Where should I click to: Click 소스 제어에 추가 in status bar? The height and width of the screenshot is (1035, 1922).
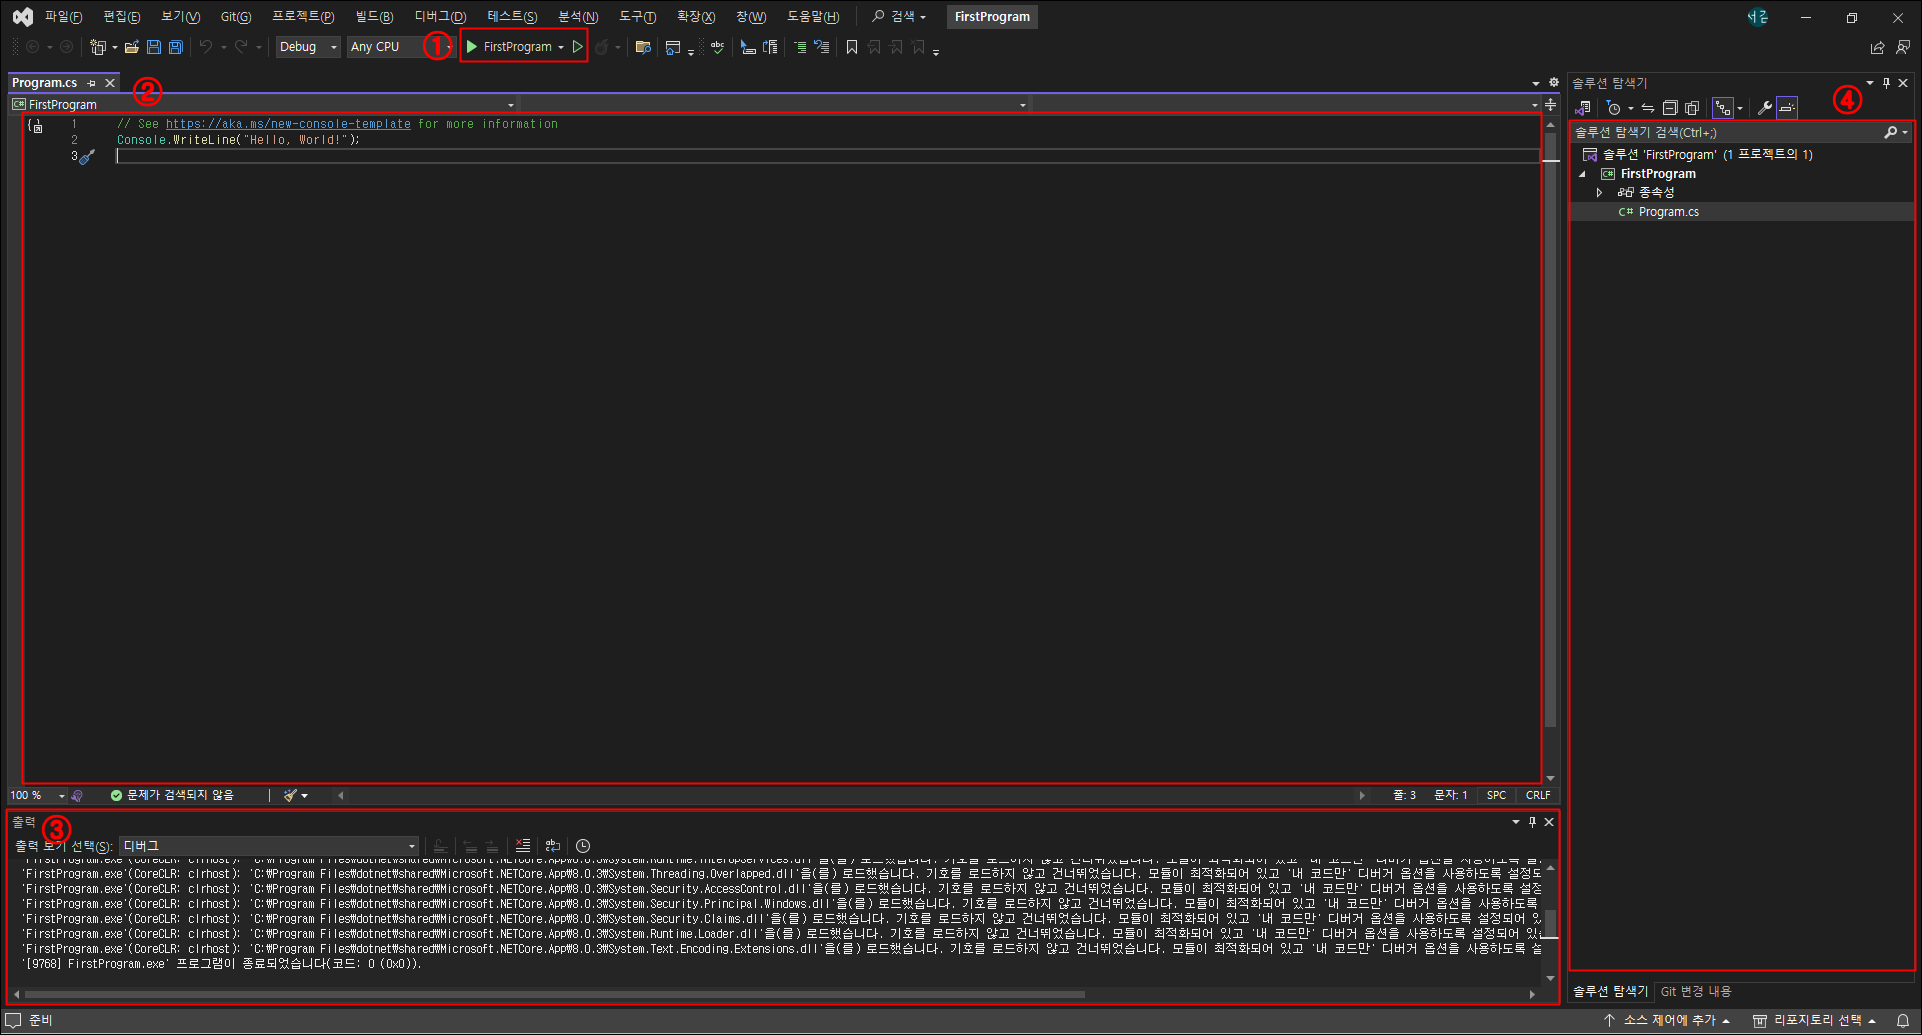pos(1666,1020)
